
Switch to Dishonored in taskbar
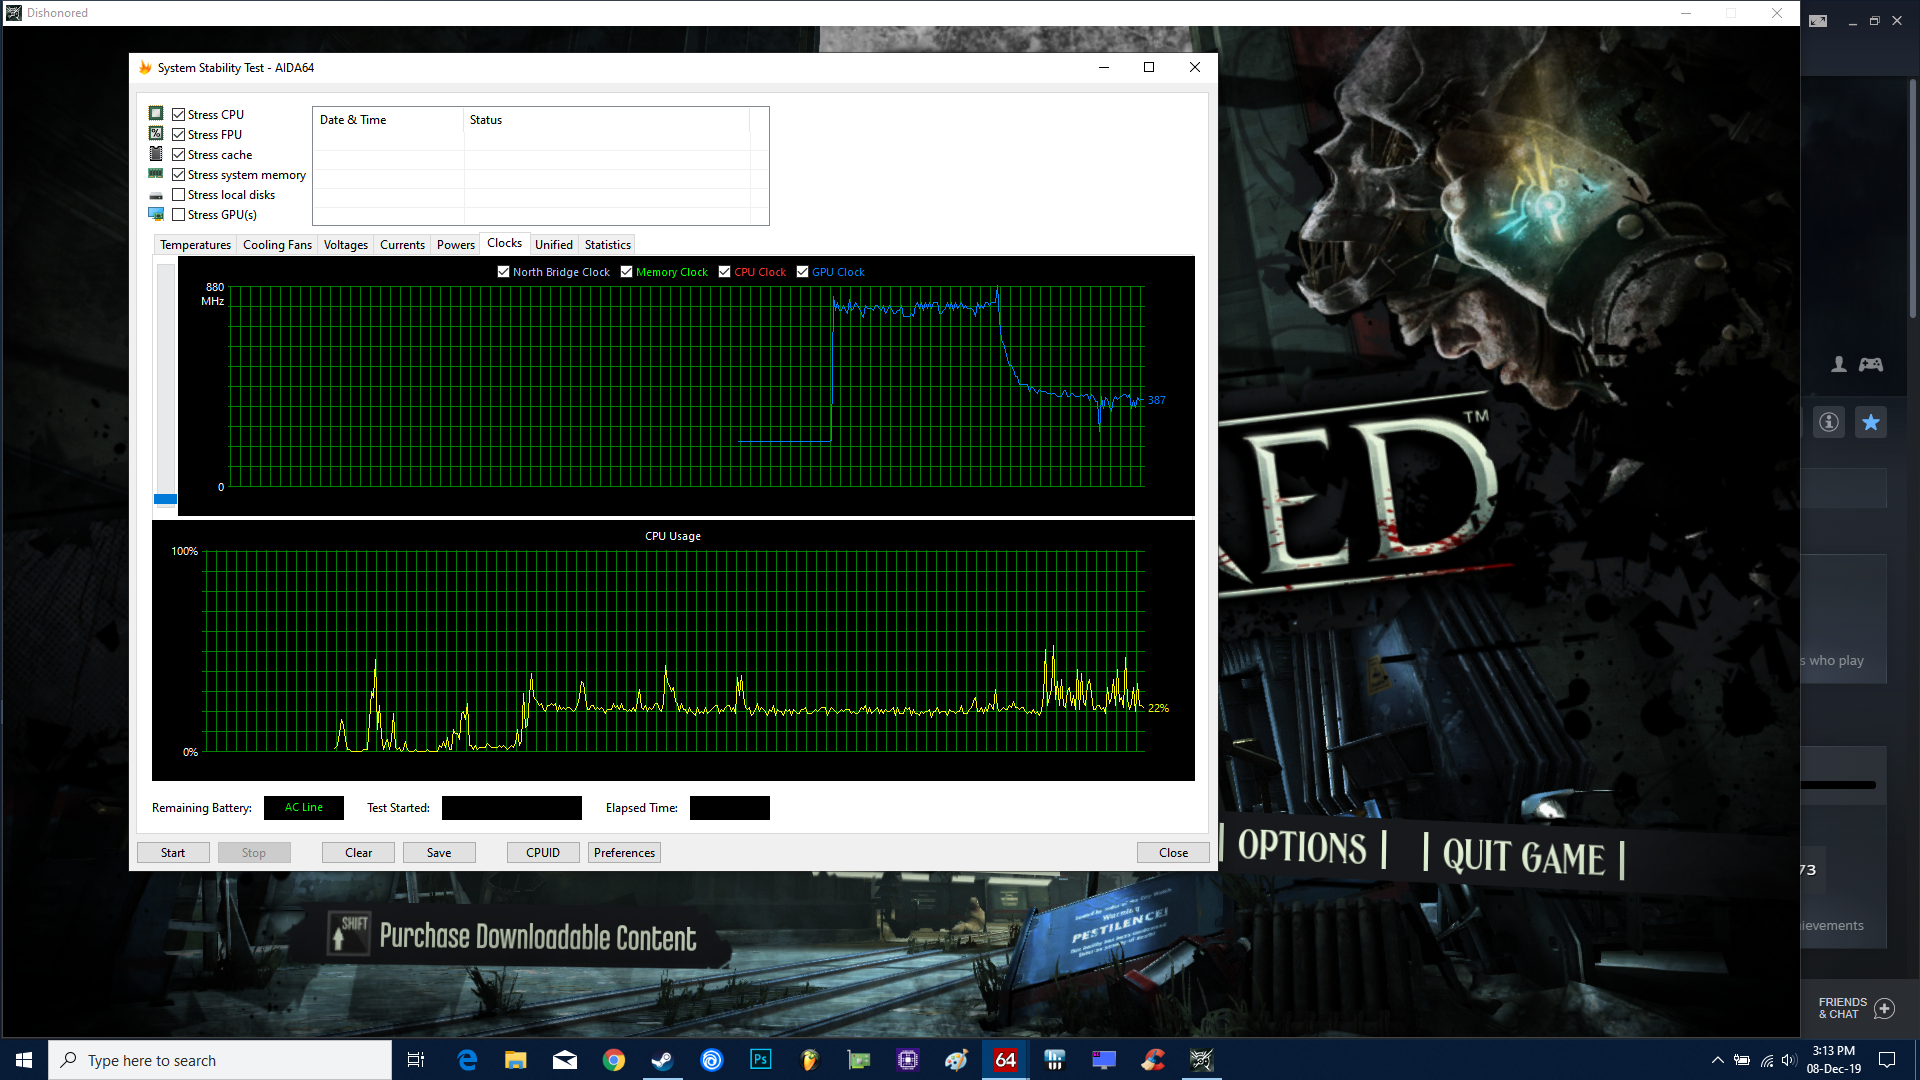click(x=1202, y=1060)
